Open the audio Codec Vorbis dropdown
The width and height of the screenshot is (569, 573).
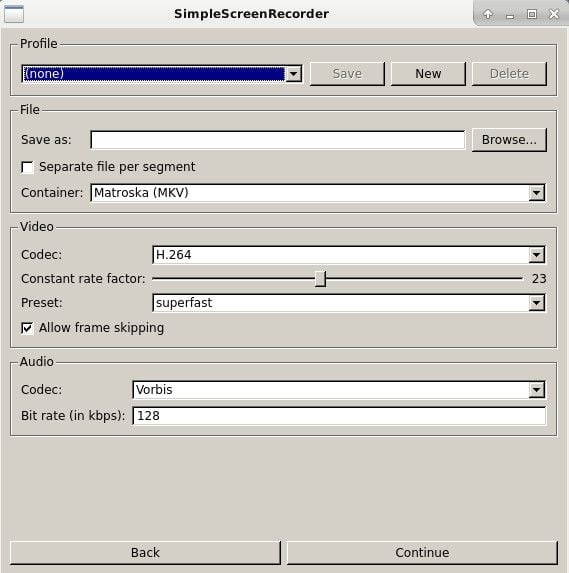coord(339,390)
